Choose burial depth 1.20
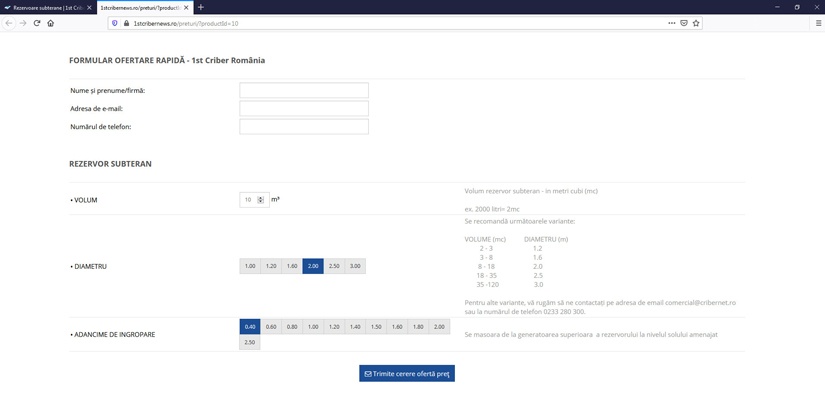The height and width of the screenshot is (394, 825). (x=334, y=327)
